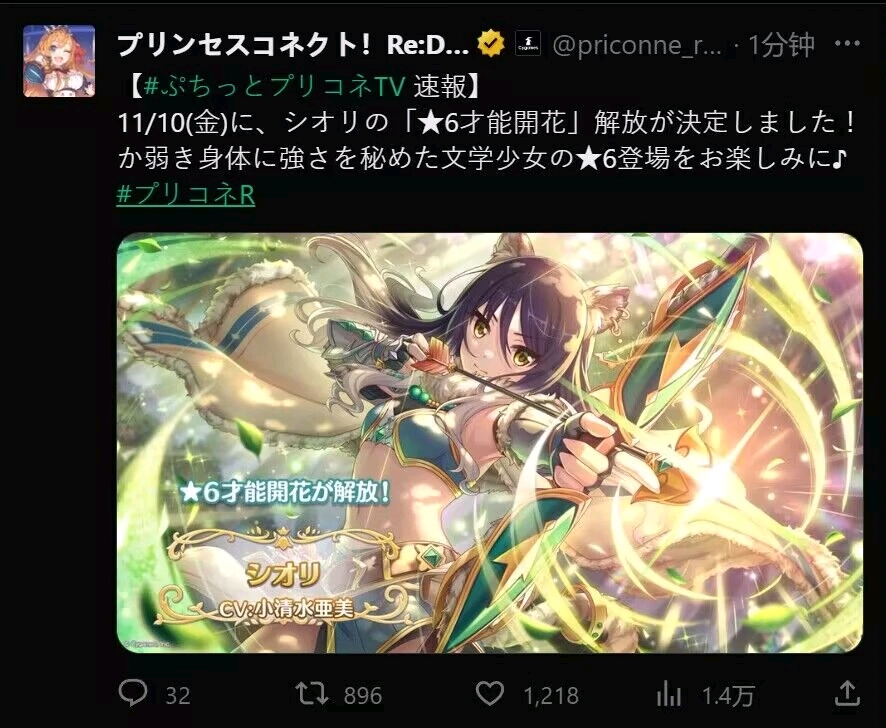886x728 pixels.
Task: Open the three-dot more options menu
Action: pyautogui.click(x=847, y=44)
